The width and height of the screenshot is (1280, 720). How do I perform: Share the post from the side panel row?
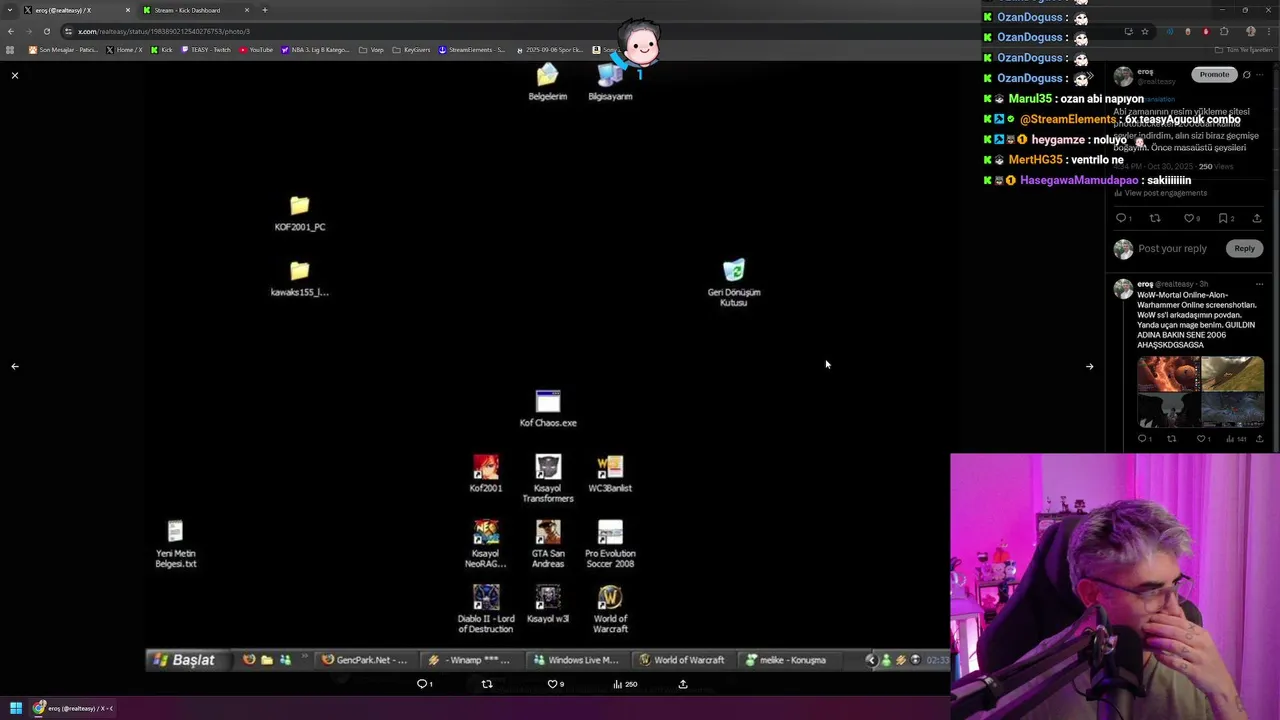(1257, 218)
